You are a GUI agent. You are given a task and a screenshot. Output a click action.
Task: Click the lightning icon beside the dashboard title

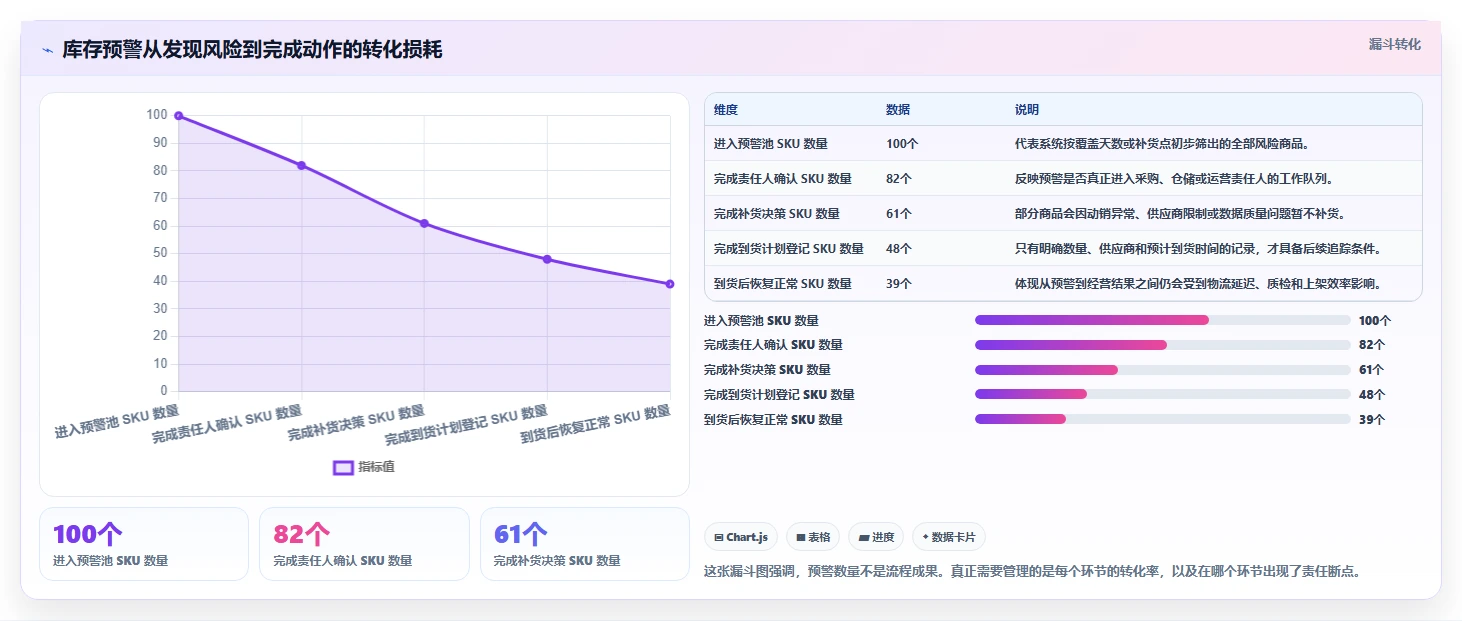point(47,51)
